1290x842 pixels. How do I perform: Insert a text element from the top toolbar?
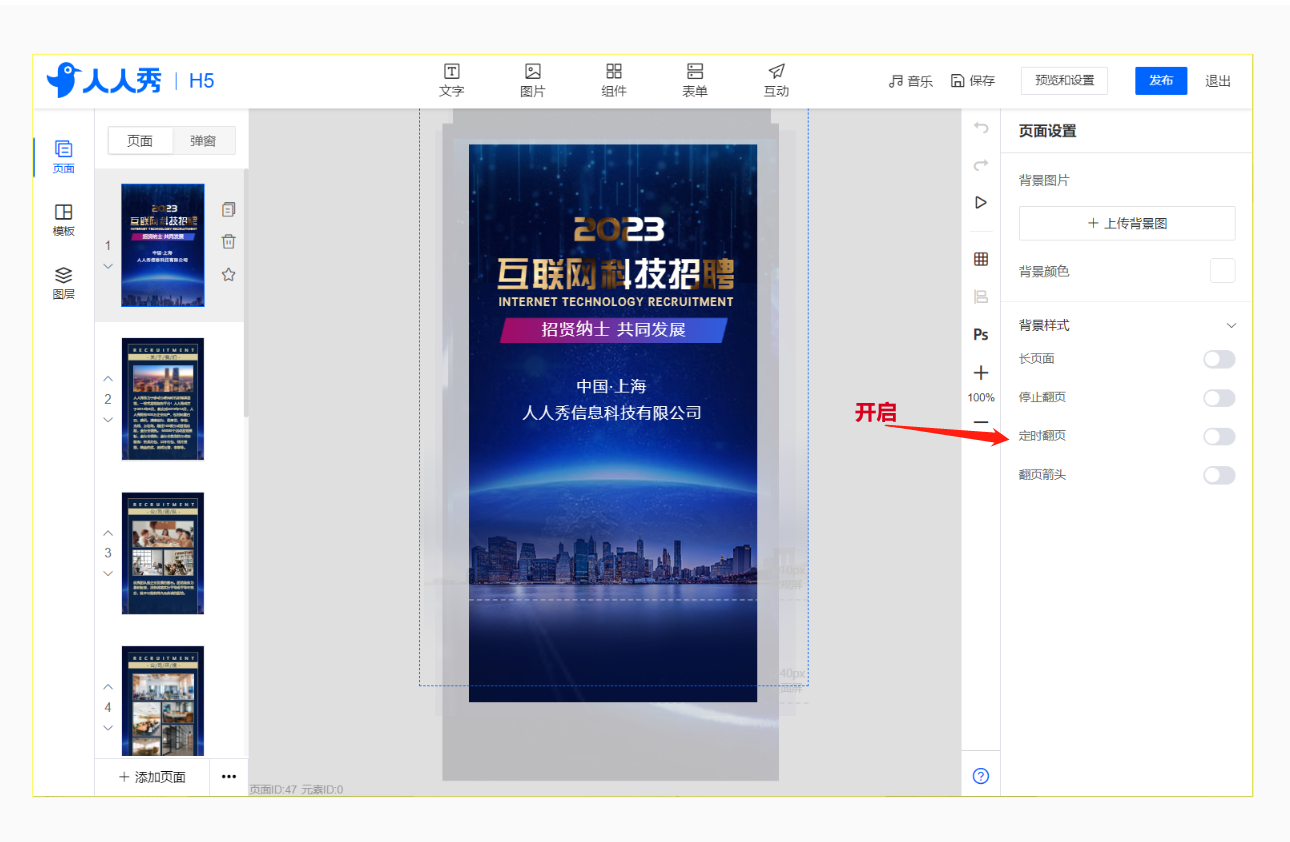[452, 80]
